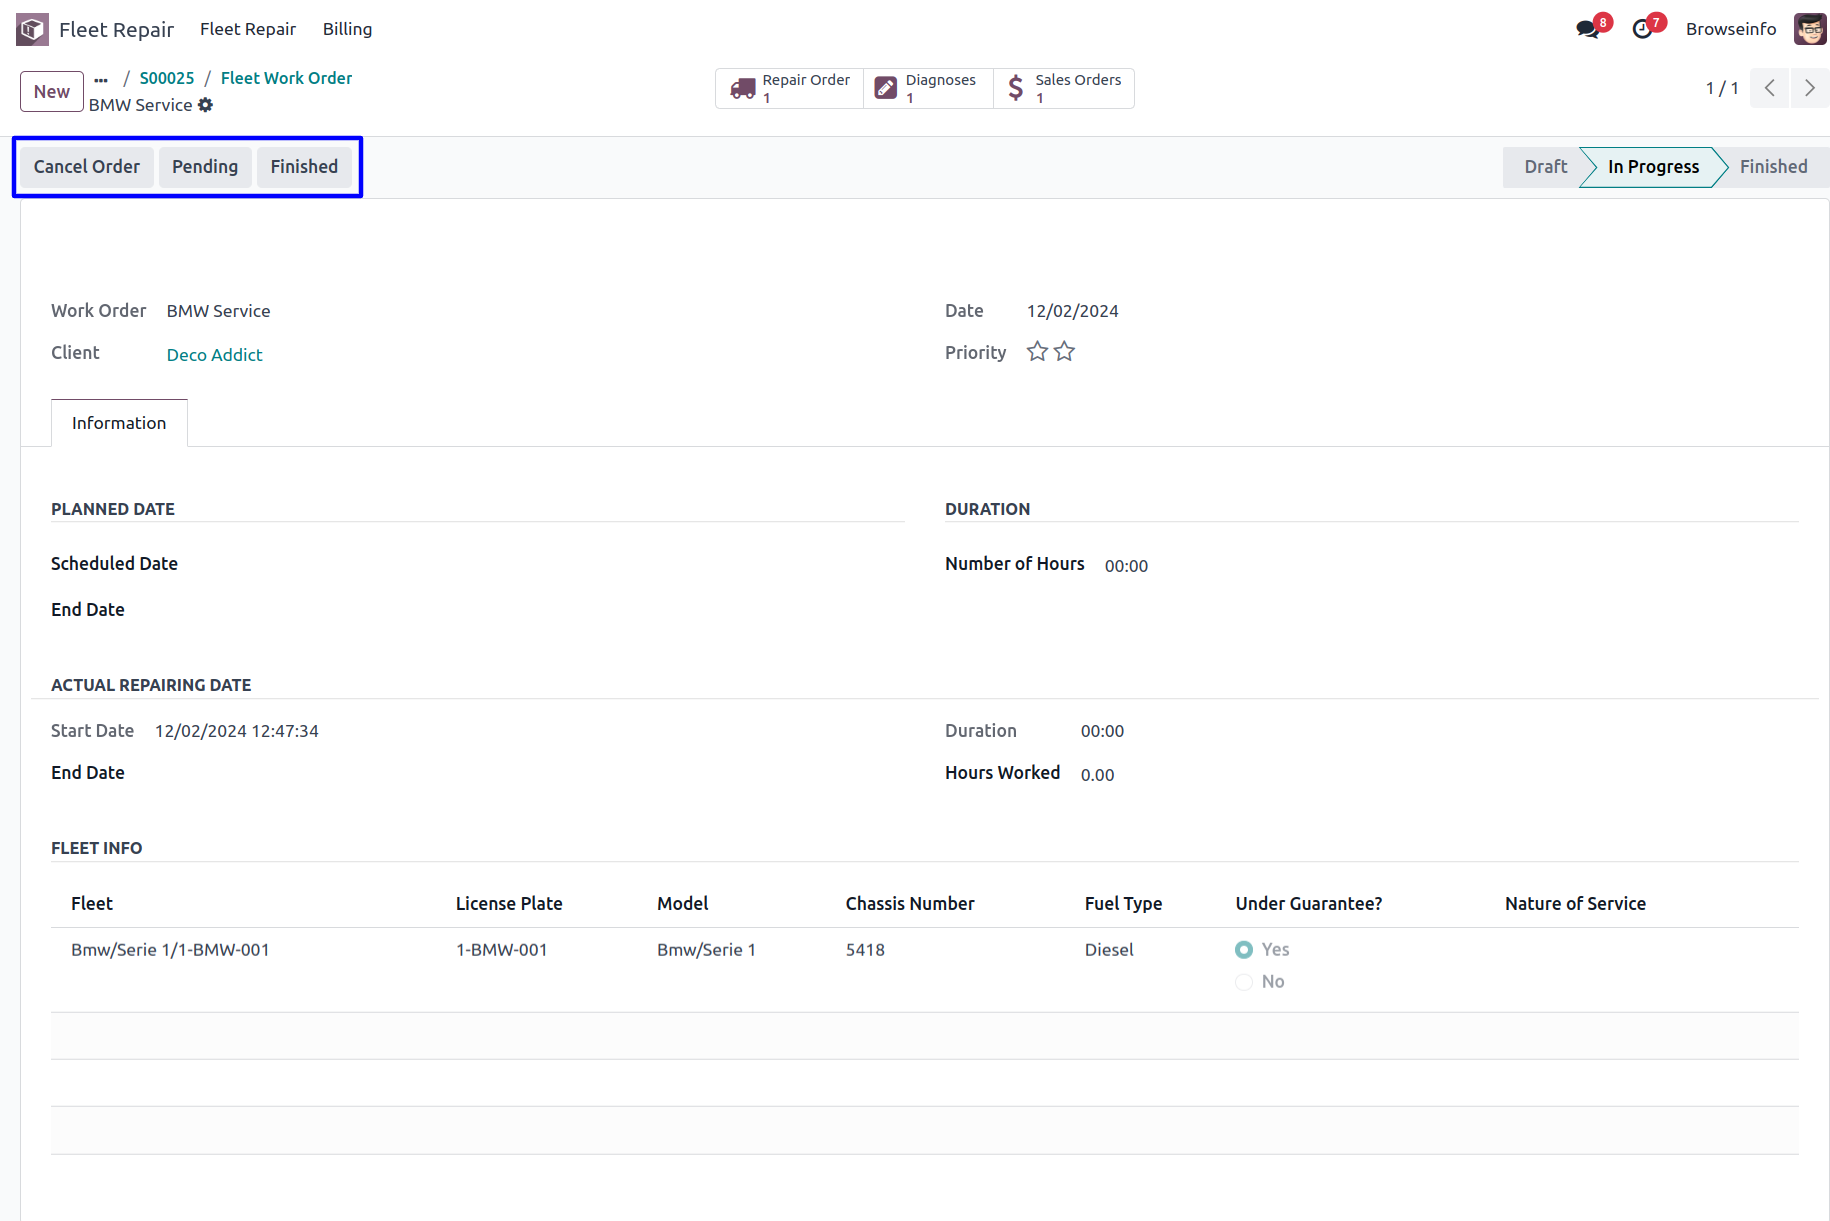This screenshot has width=1830, height=1221.
Task: Open the Billing menu
Action: (x=347, y=29)
